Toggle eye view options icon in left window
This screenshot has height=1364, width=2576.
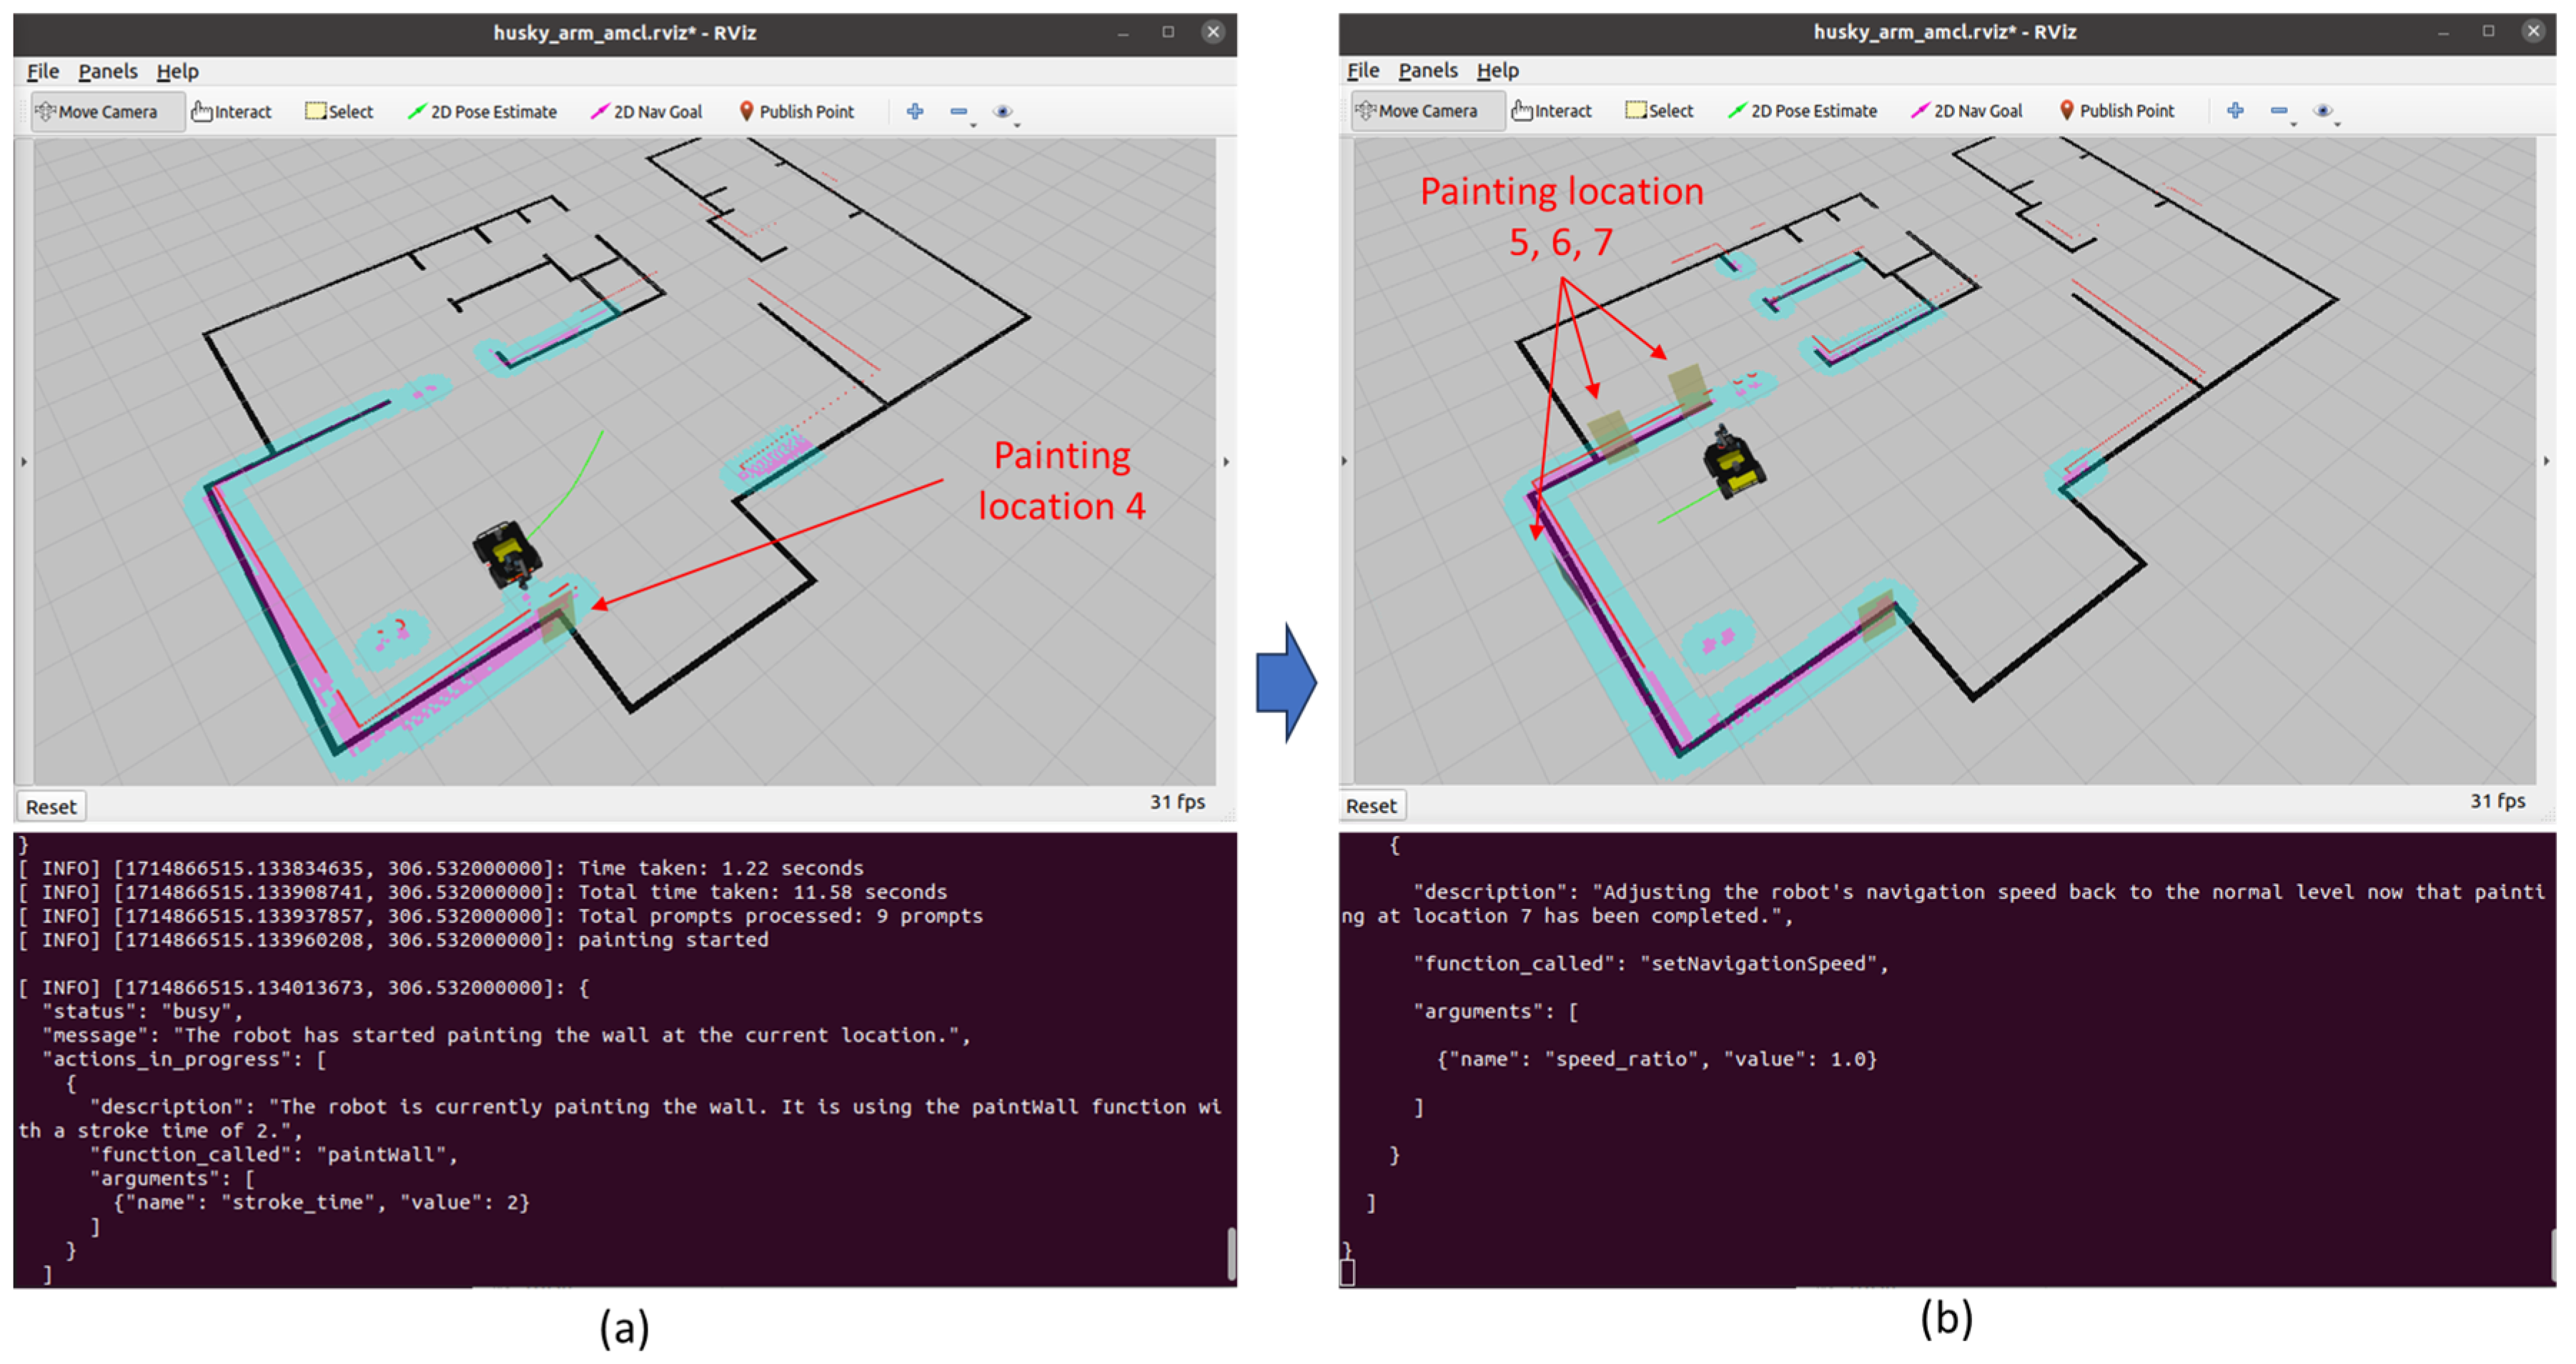tap(1003, 112)
